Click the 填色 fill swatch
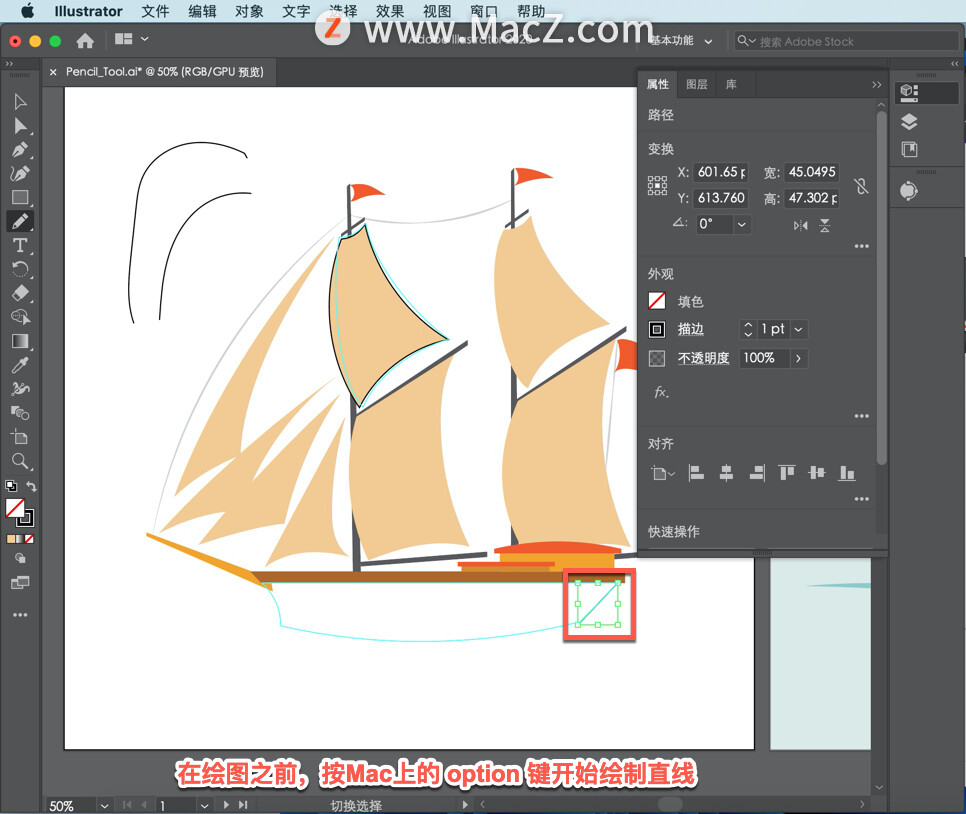The height and width of the screenshot is (814, 966). pos(657,301)
